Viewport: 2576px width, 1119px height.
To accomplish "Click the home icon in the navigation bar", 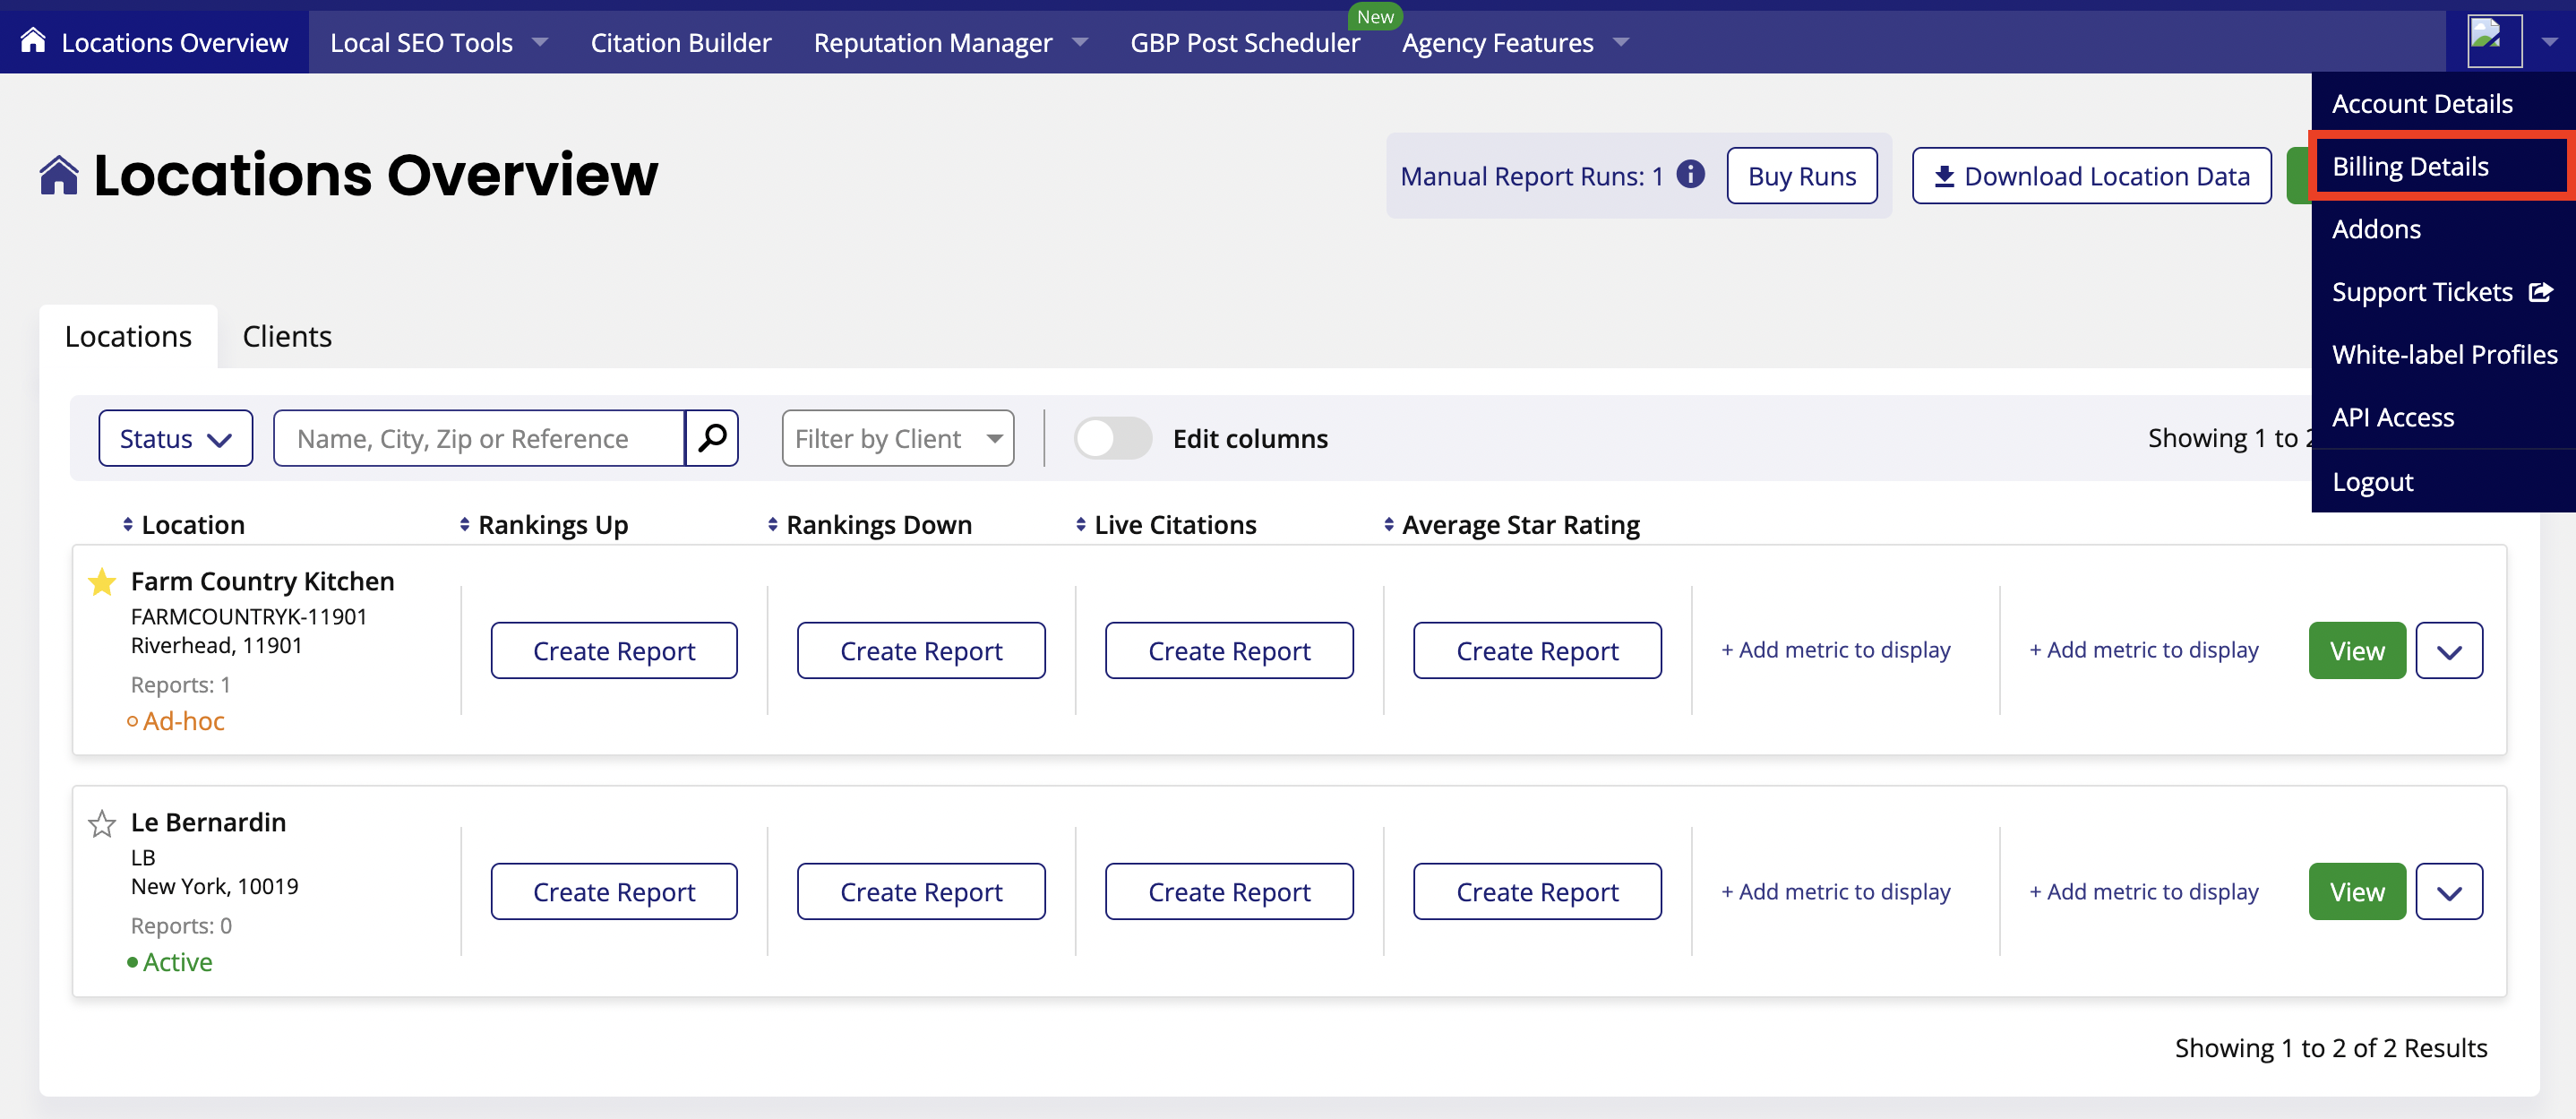I will pos(33,41).
